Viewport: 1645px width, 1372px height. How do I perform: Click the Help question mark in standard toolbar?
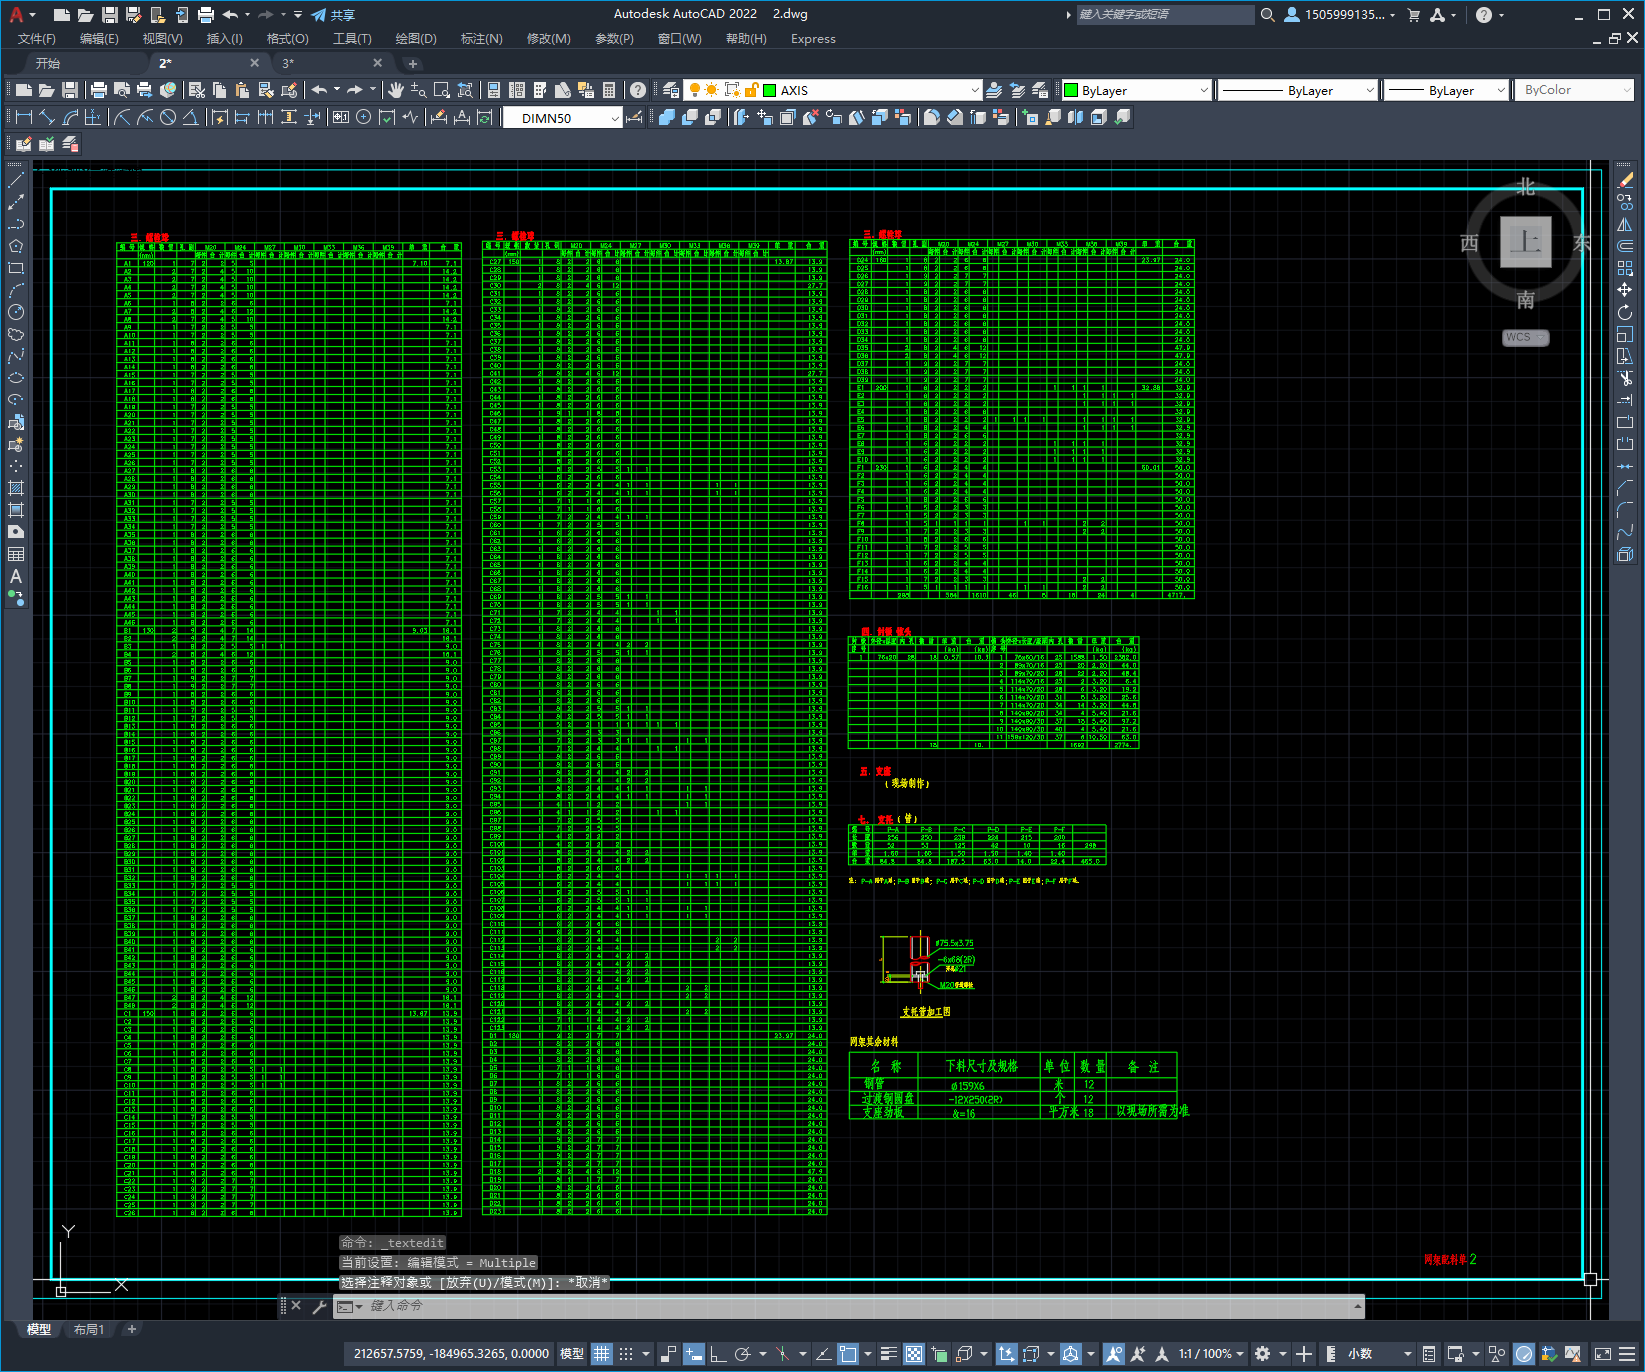[x=638, y=90]
